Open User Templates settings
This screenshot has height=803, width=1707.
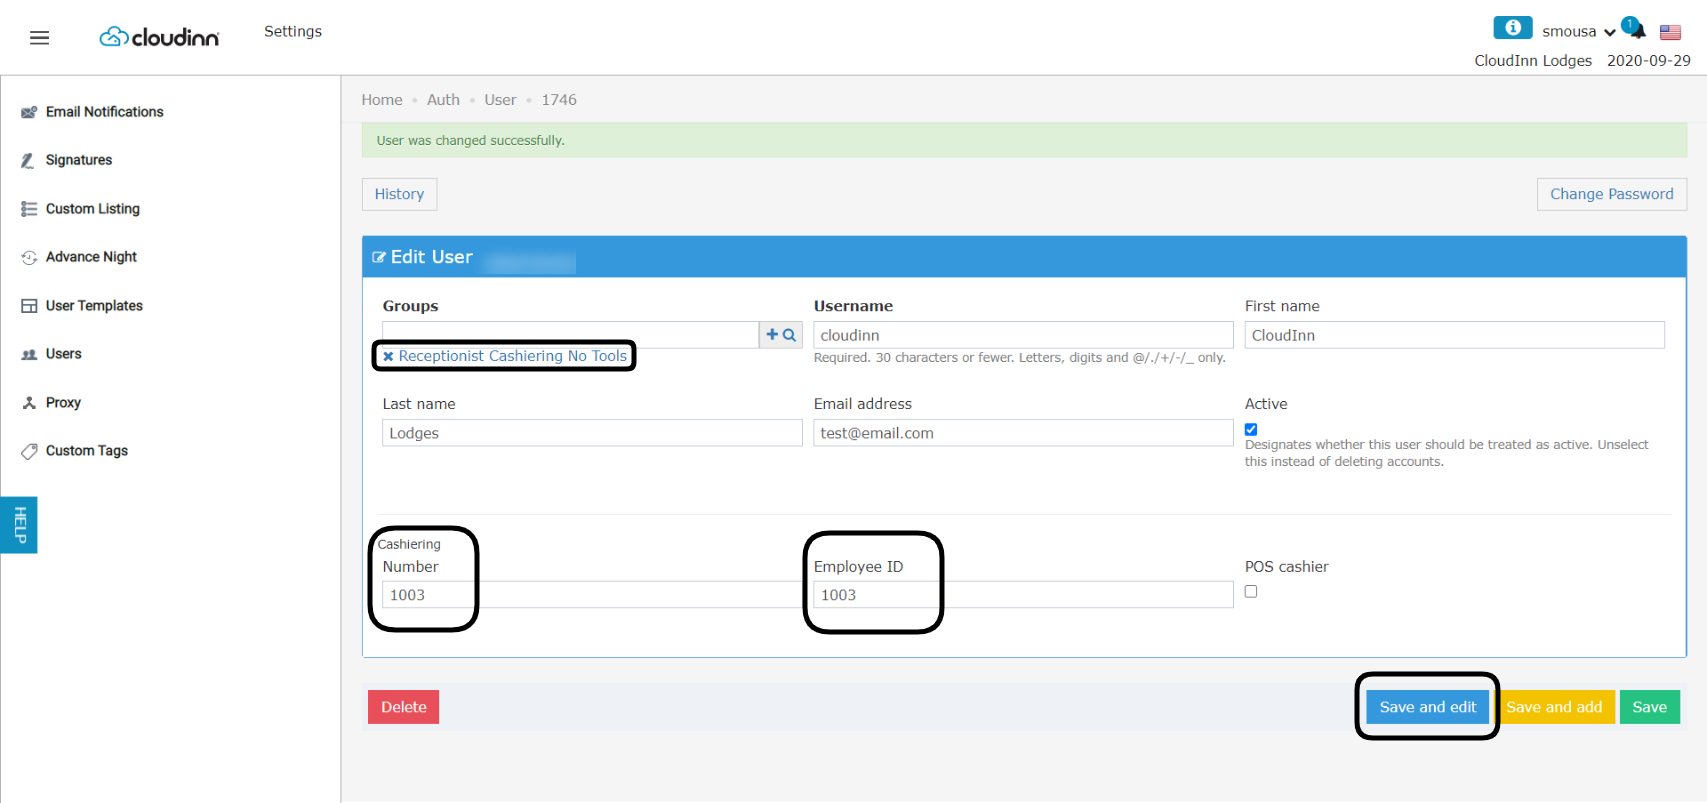[94, 306]
